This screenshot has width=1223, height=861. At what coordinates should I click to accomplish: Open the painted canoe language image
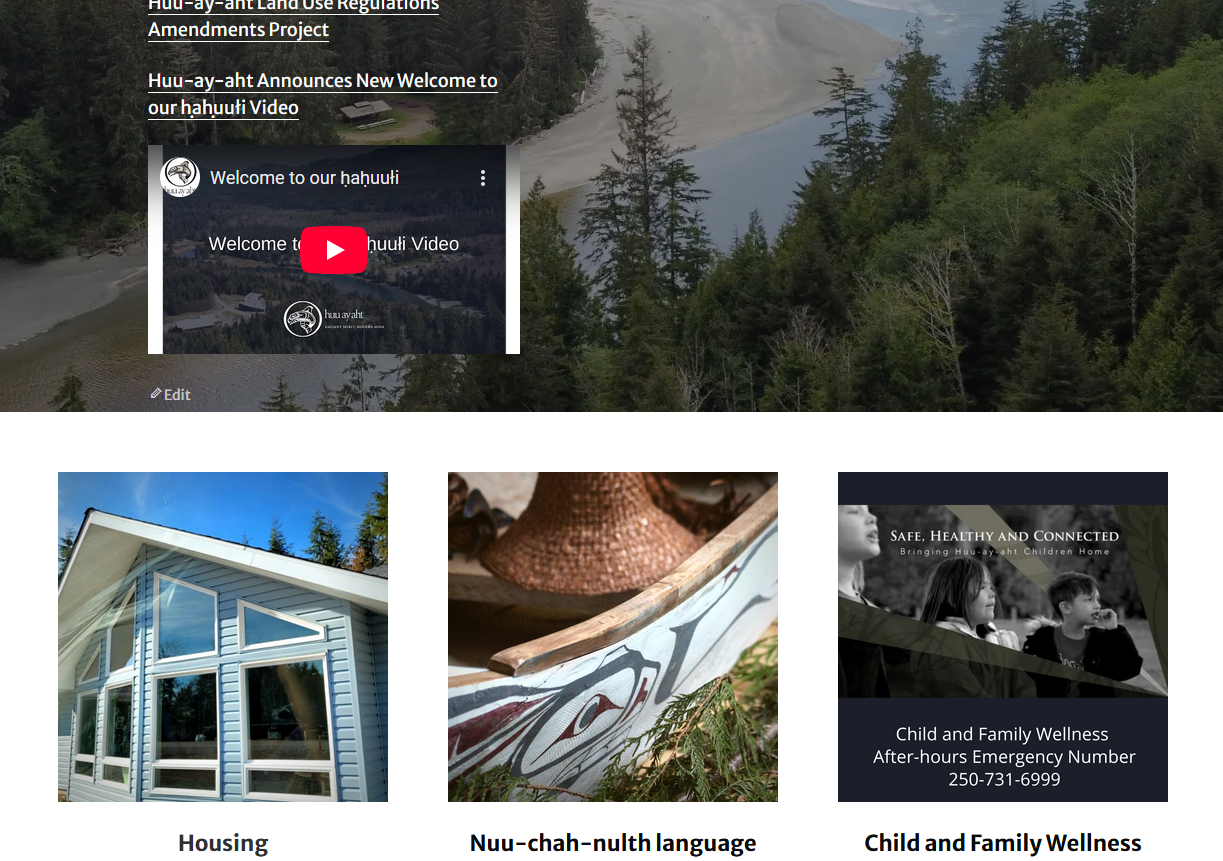(x=613, y=637)
